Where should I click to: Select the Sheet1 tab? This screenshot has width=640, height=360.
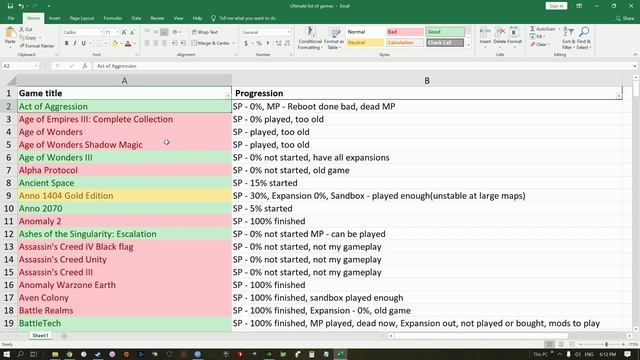(40, 336)
